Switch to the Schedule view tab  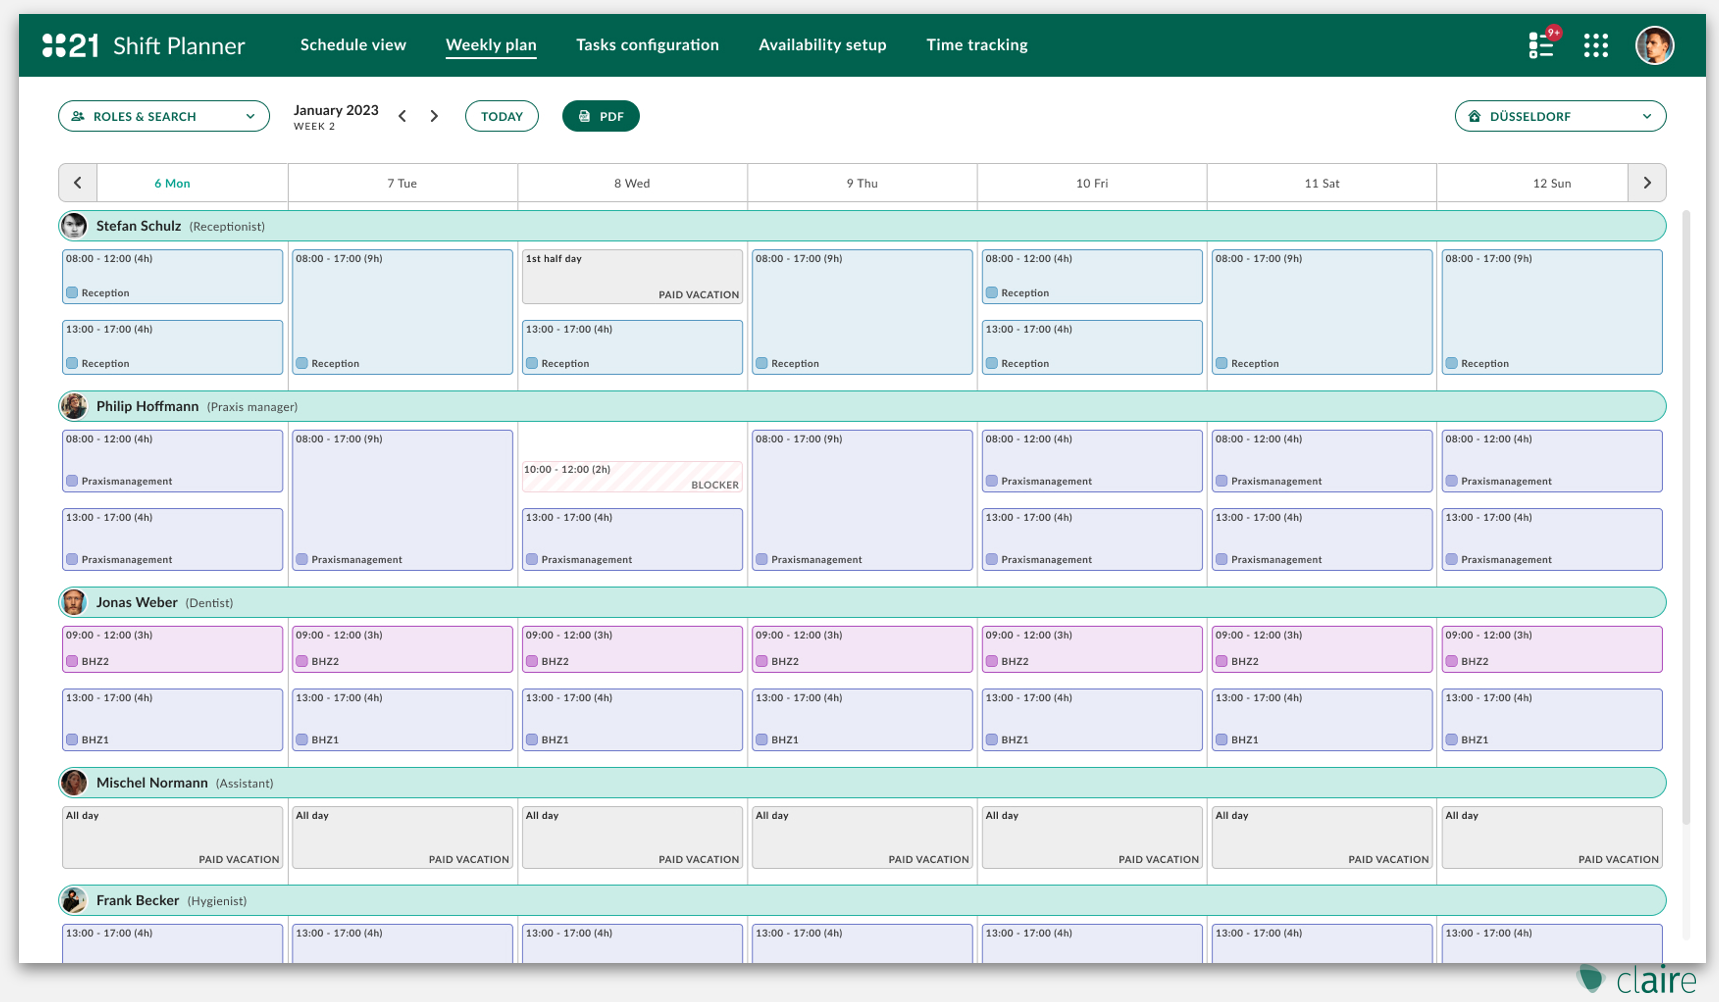pyautogui.click(x=353, y=45)
